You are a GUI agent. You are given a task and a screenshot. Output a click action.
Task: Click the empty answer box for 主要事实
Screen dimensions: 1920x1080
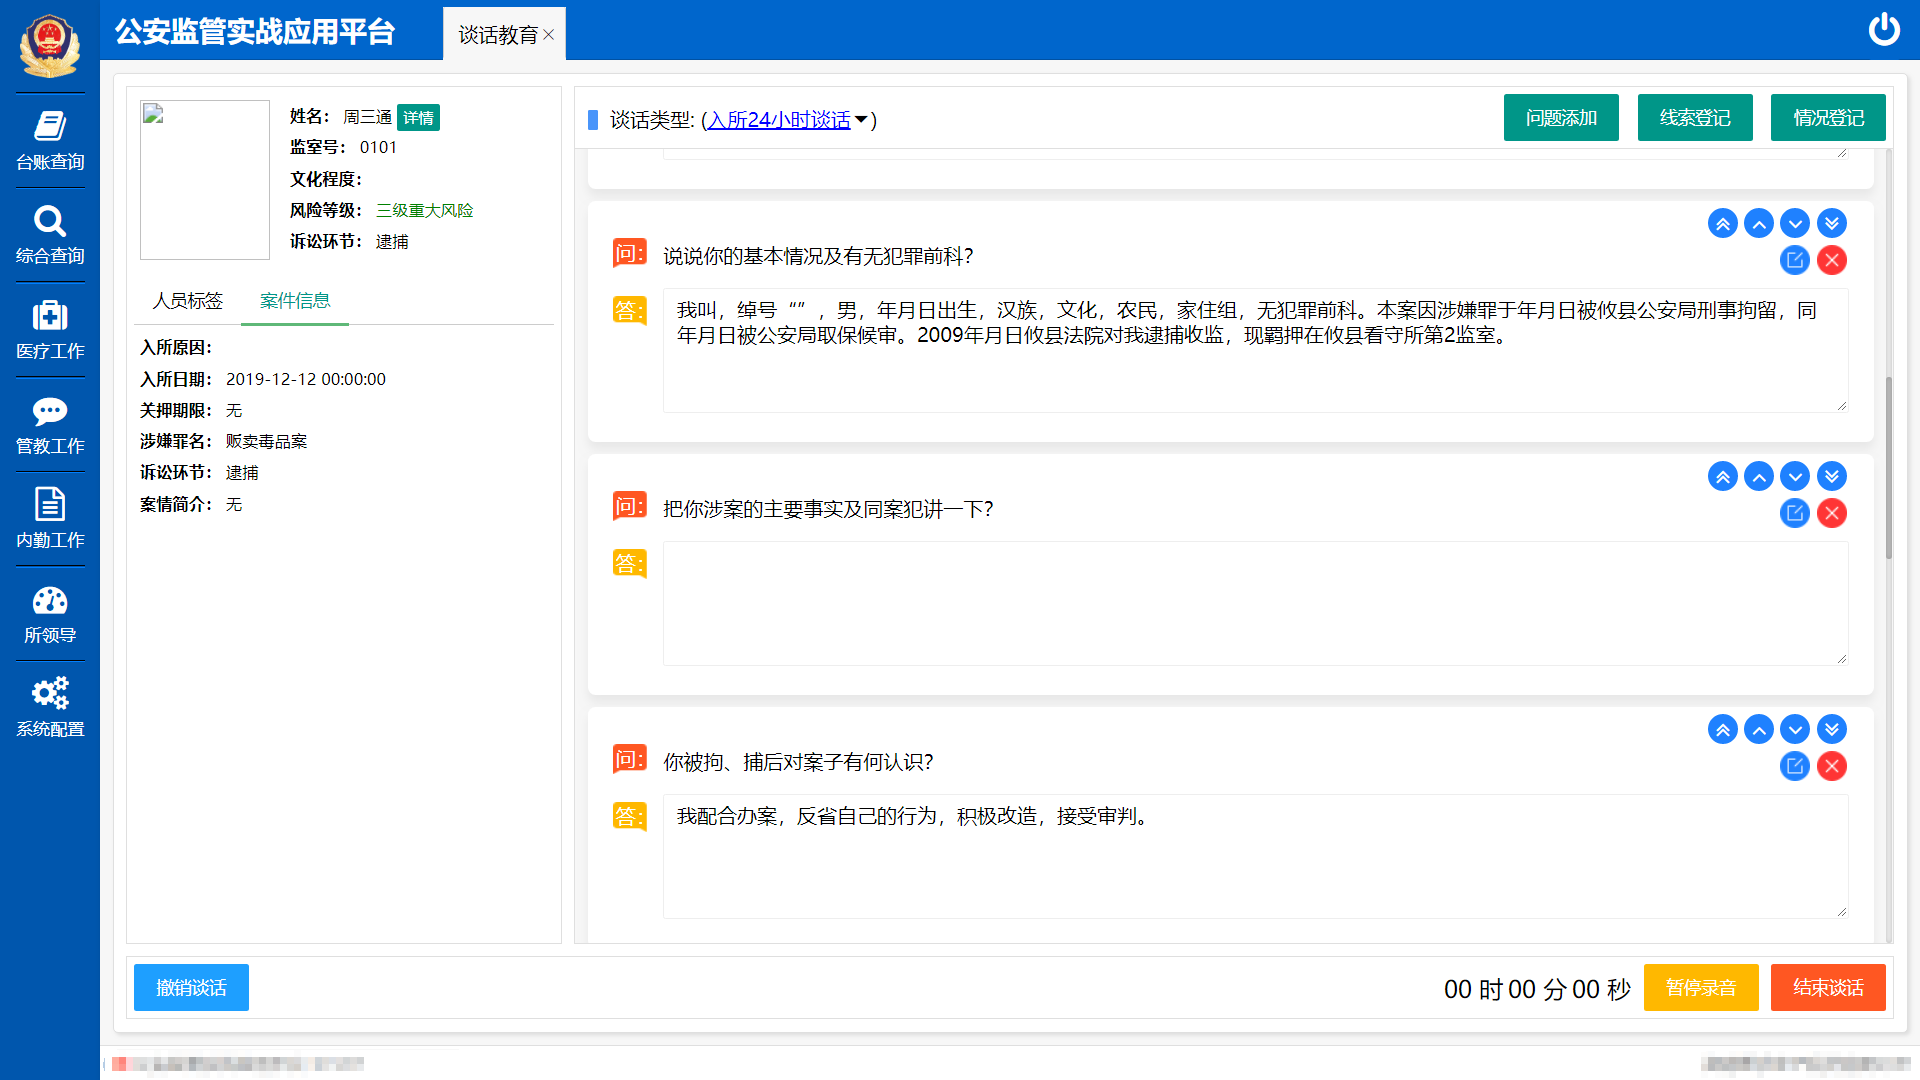(x=1254, y=603)
